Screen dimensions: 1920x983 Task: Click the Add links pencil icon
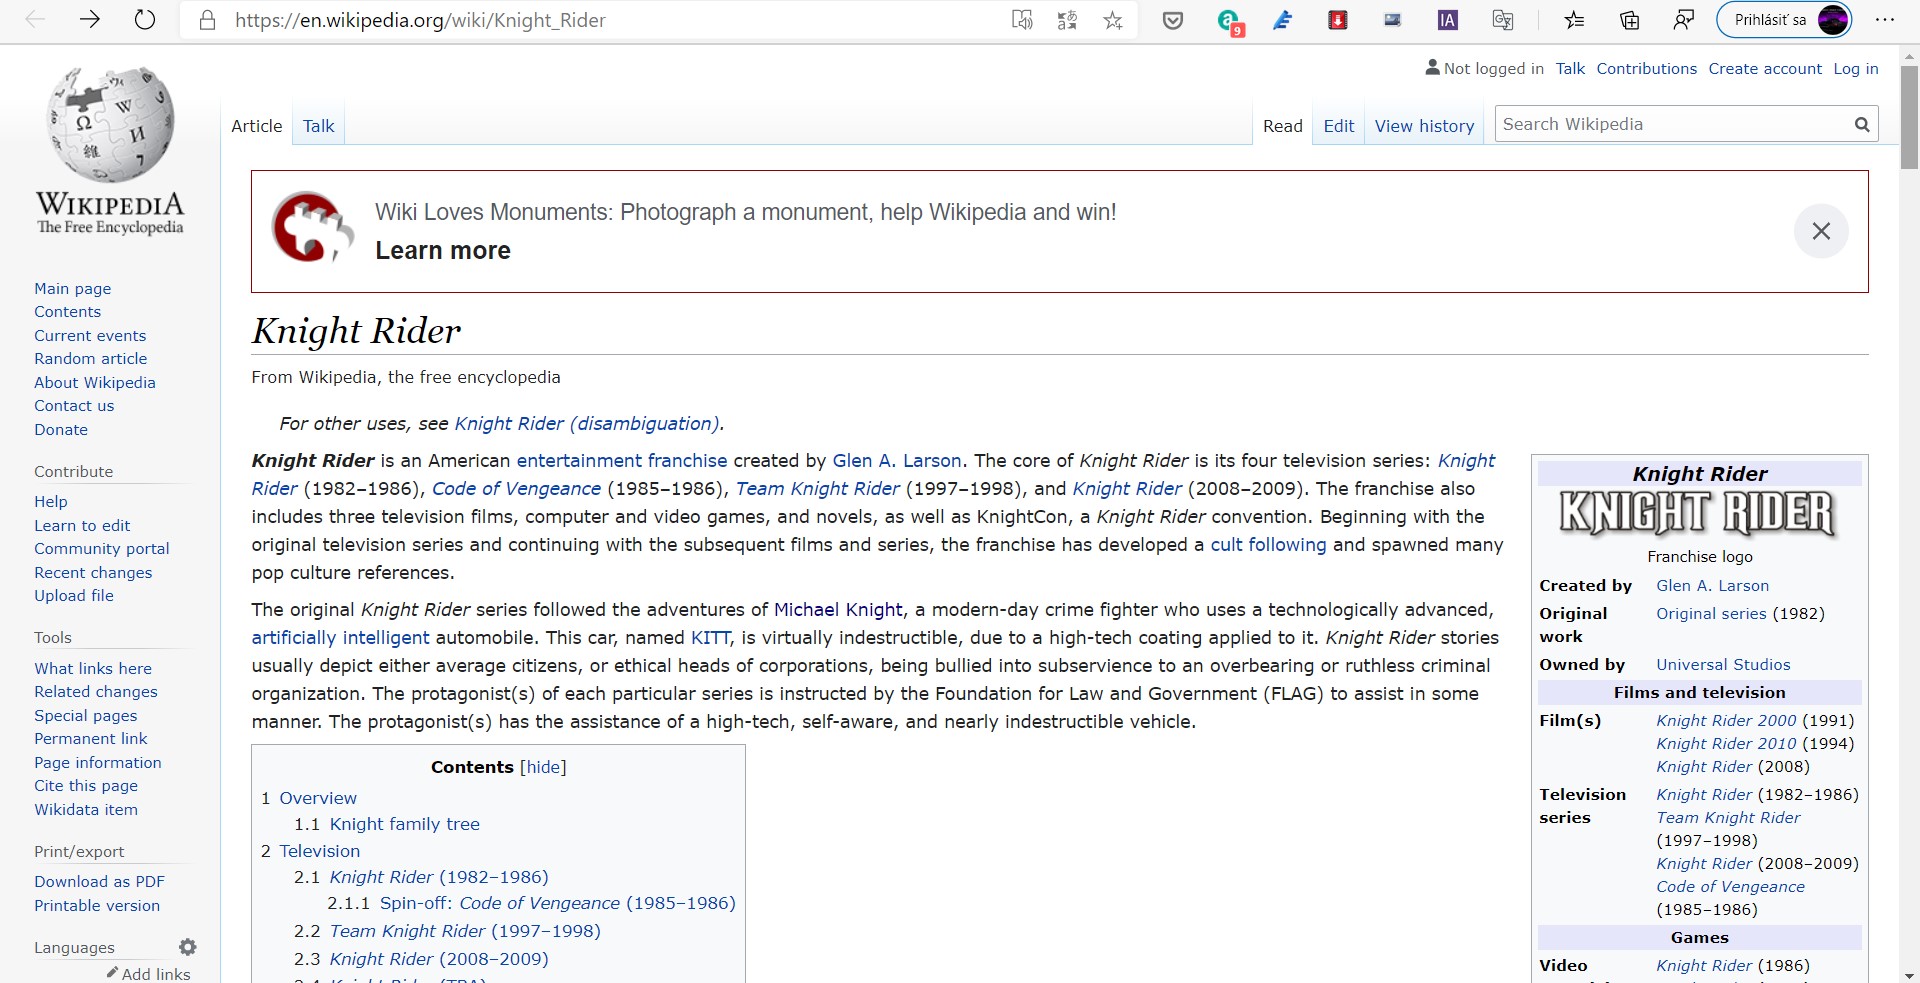[112, 972]
